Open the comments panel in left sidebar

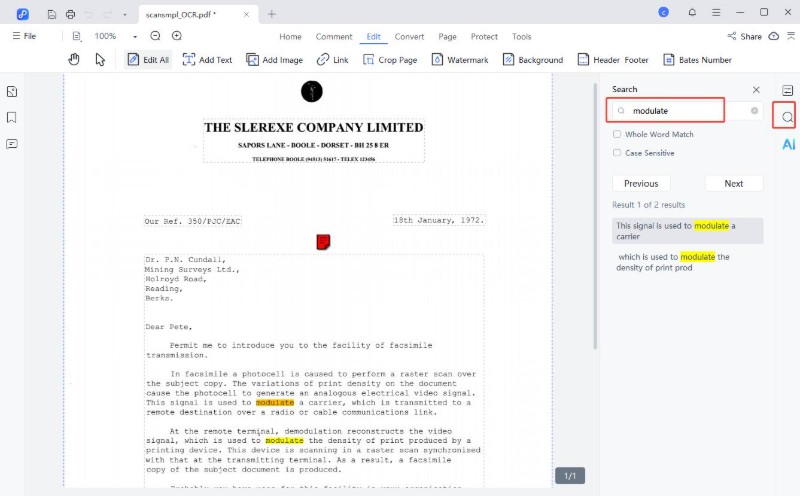12,144
